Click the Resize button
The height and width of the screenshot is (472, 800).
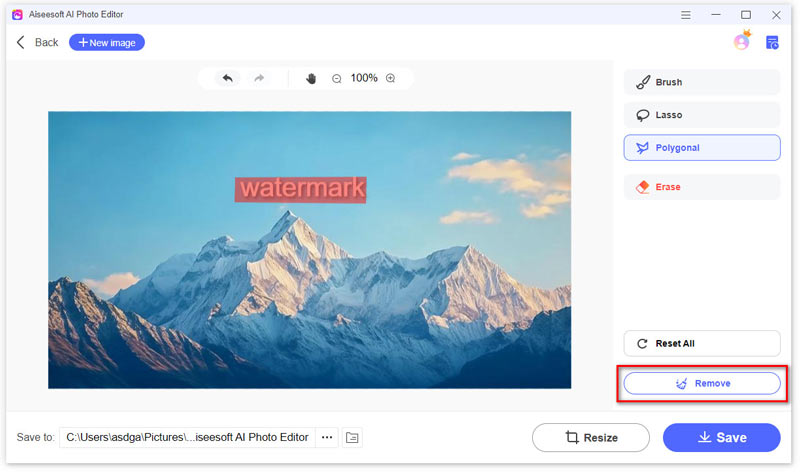click(x=591, y=437)
